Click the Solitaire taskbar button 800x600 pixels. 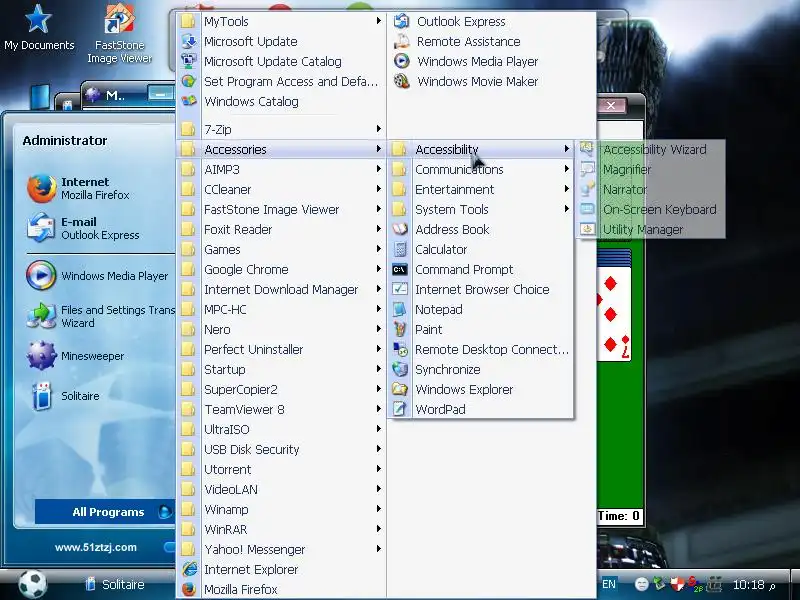(115, 584)
